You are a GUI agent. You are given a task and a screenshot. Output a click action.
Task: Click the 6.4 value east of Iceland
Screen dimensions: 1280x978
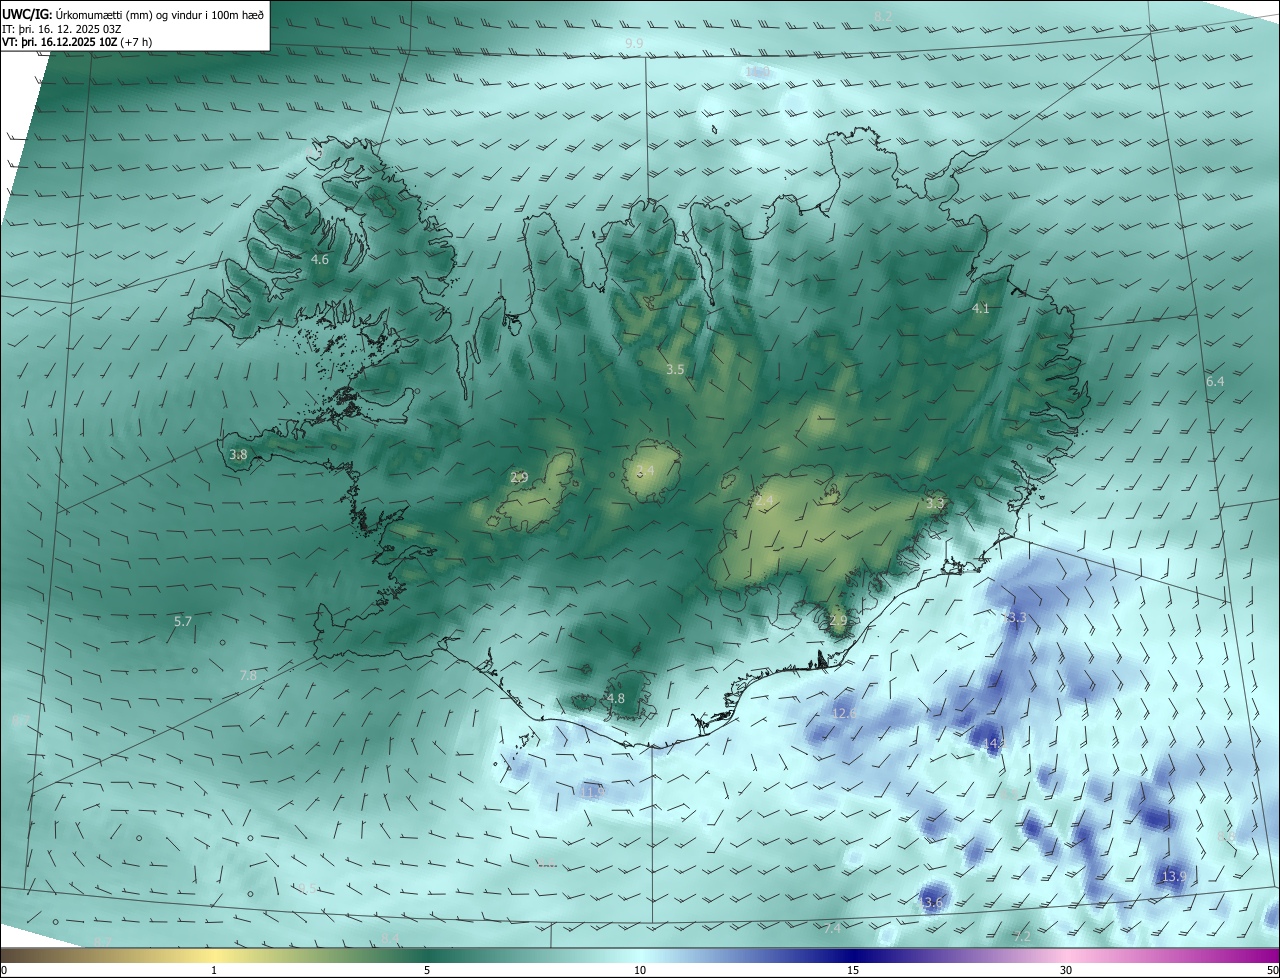1215,381
